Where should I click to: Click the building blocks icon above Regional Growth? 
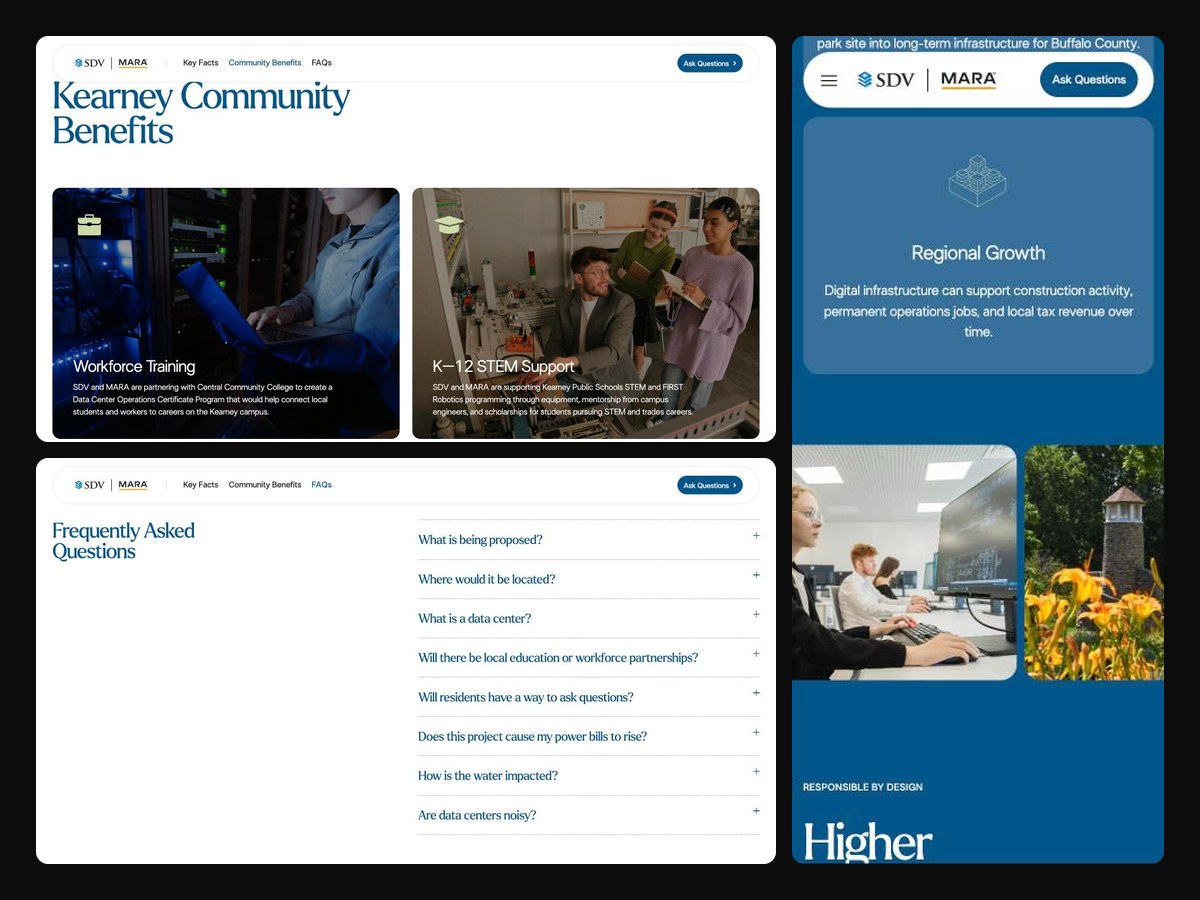[977, 180]
